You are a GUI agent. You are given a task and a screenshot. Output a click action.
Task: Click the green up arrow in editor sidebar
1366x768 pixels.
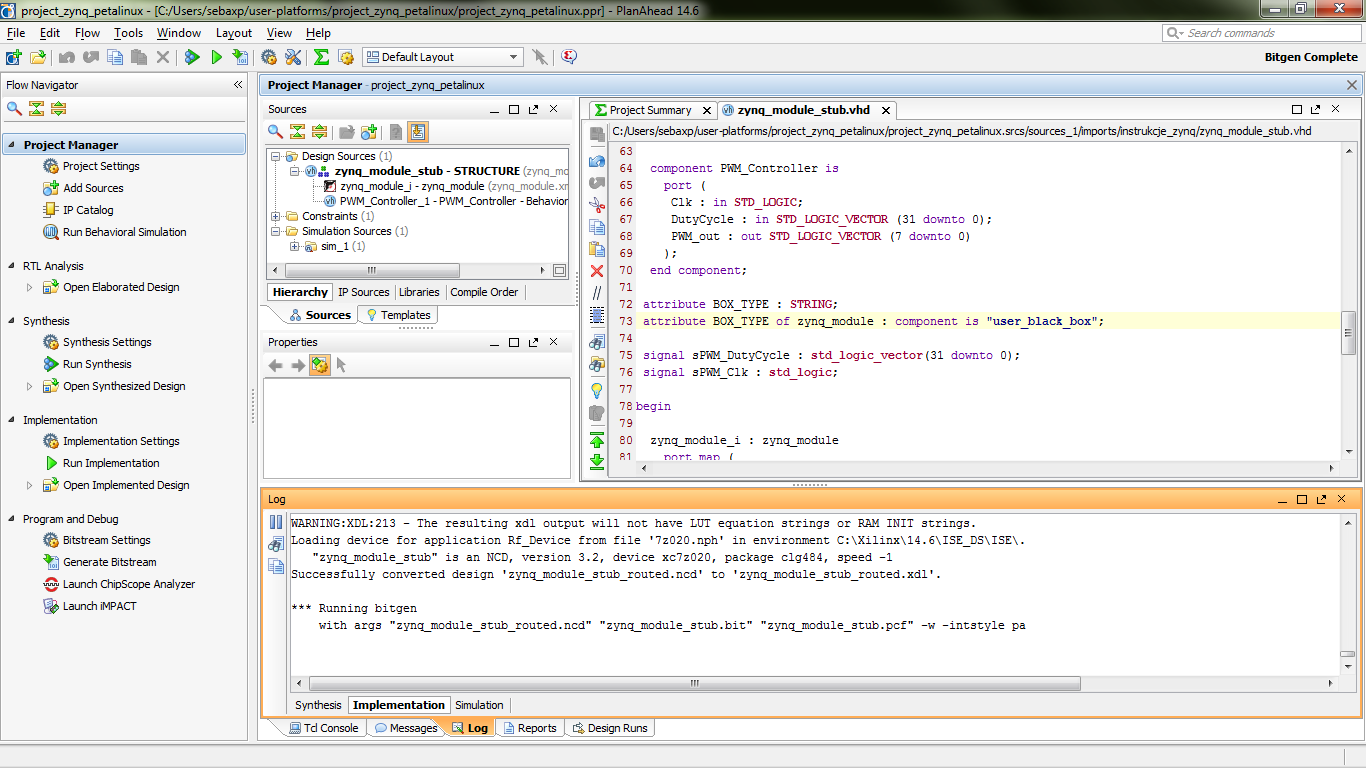click(597, 440)
